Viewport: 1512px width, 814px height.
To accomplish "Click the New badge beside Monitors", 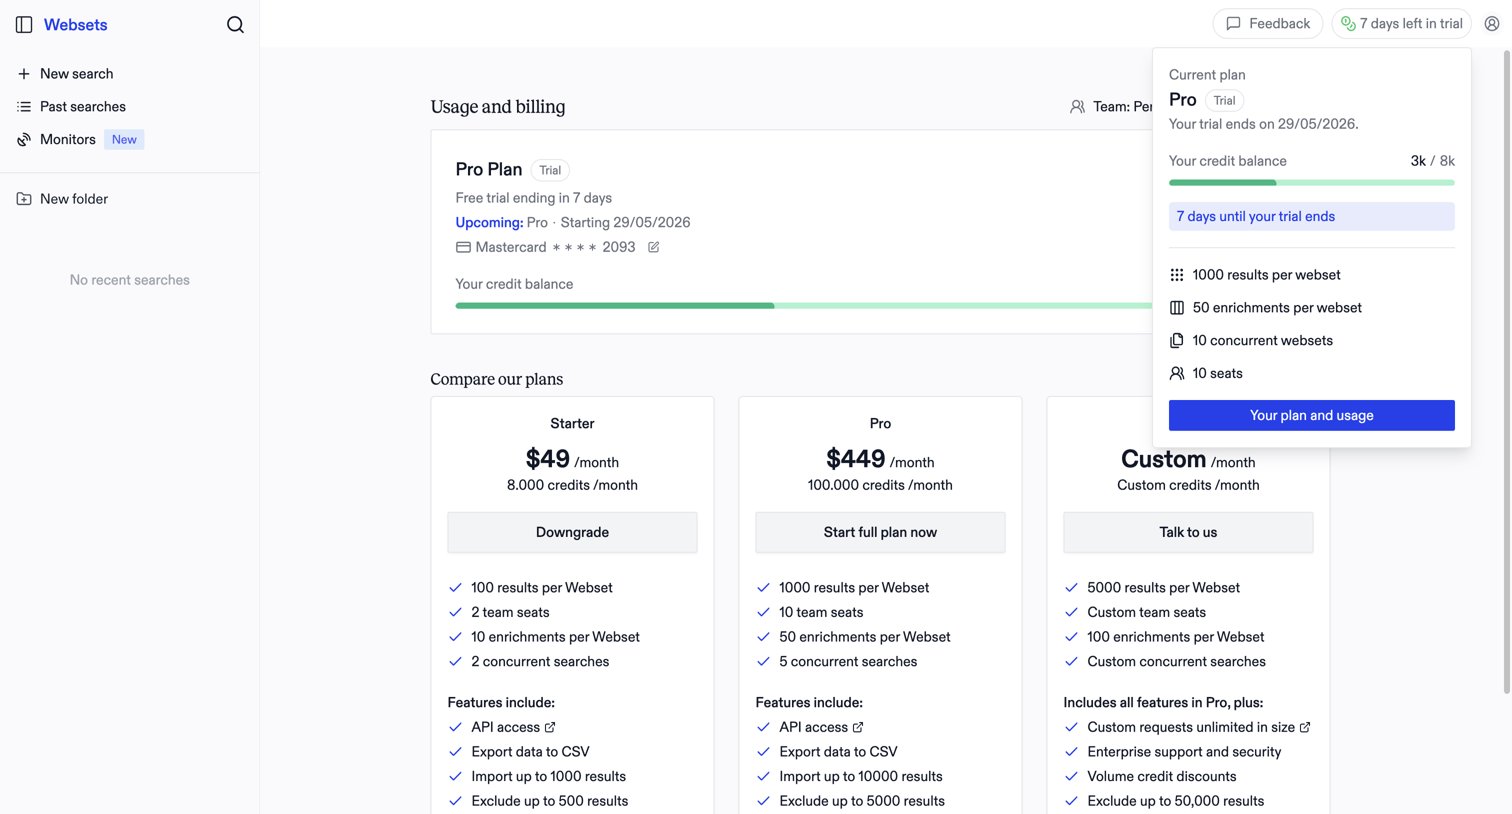I will [124, 140].
